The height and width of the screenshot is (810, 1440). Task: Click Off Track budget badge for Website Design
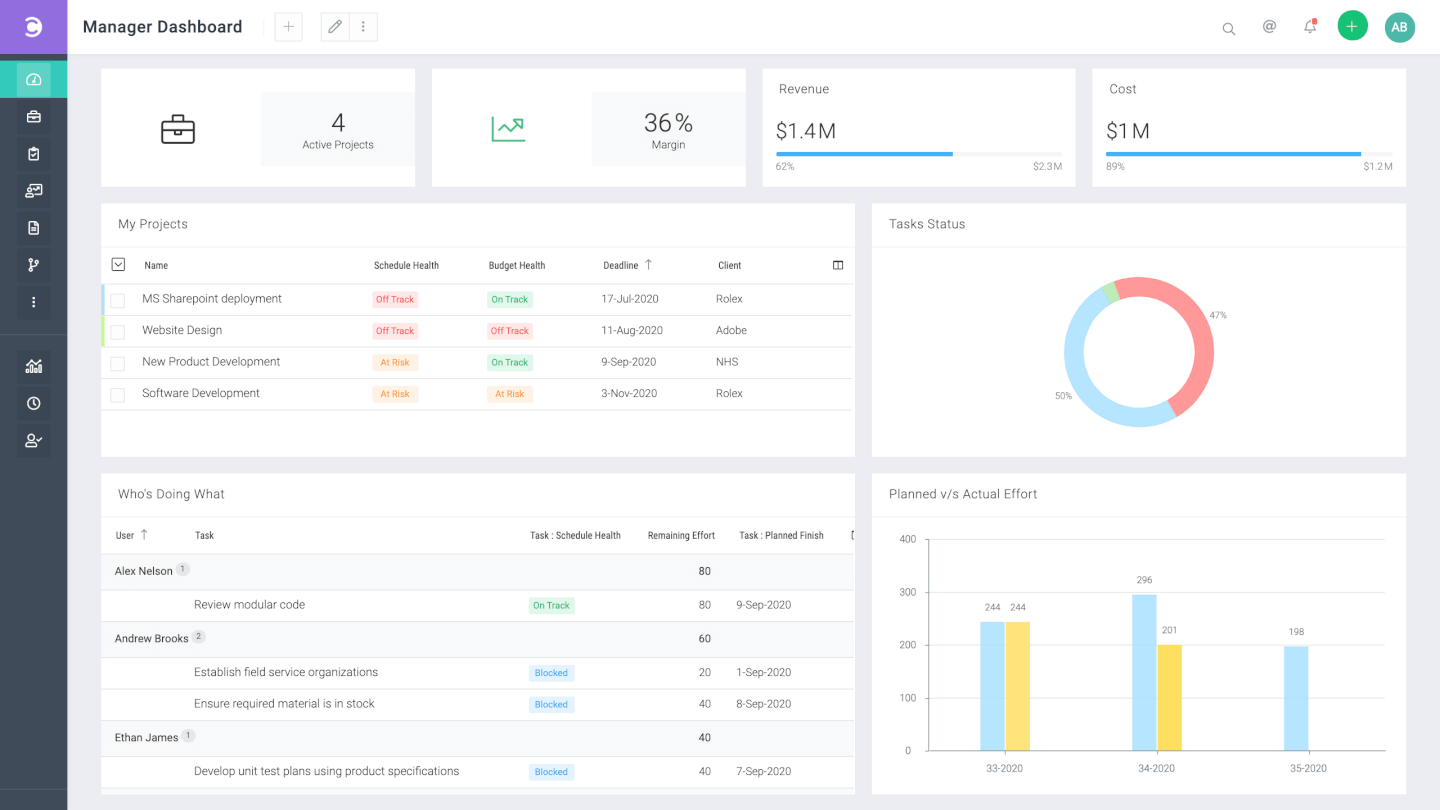click(509, 331)
